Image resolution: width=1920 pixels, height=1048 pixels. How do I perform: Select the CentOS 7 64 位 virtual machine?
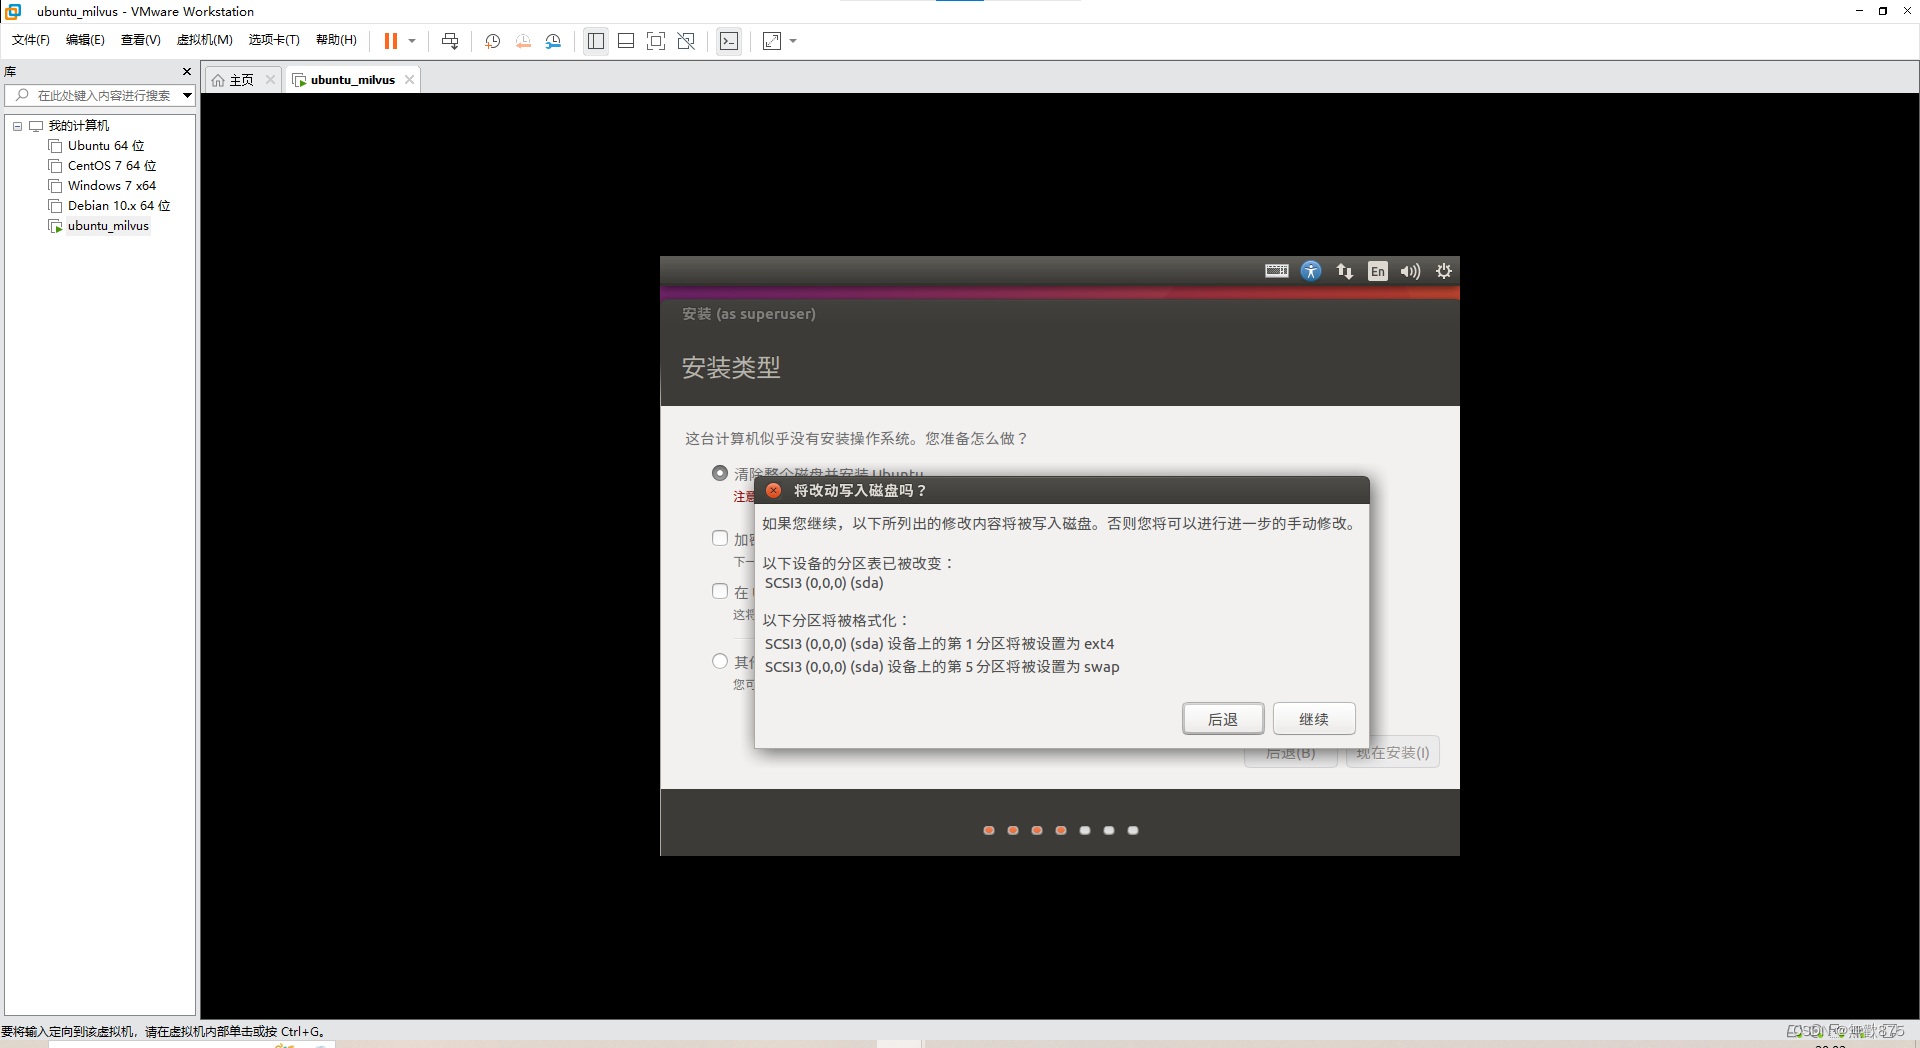112,166
